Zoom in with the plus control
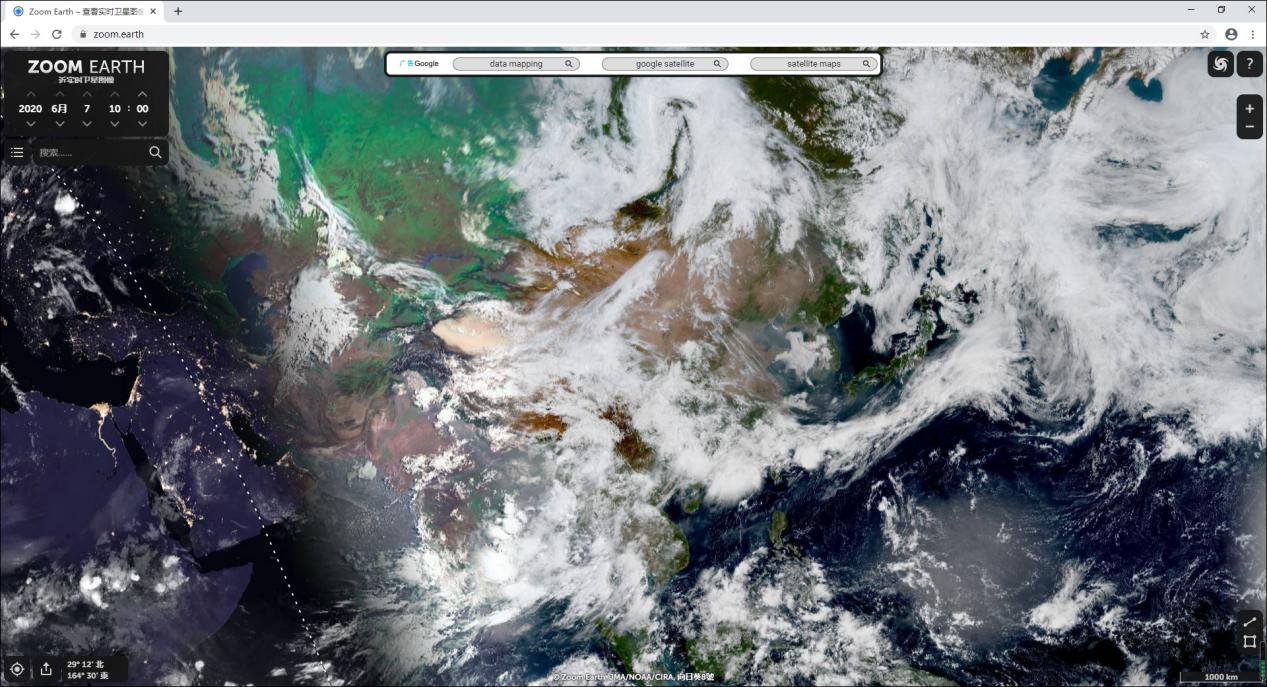Screen dimensions: 1267x687 [x=1249, y=107]
